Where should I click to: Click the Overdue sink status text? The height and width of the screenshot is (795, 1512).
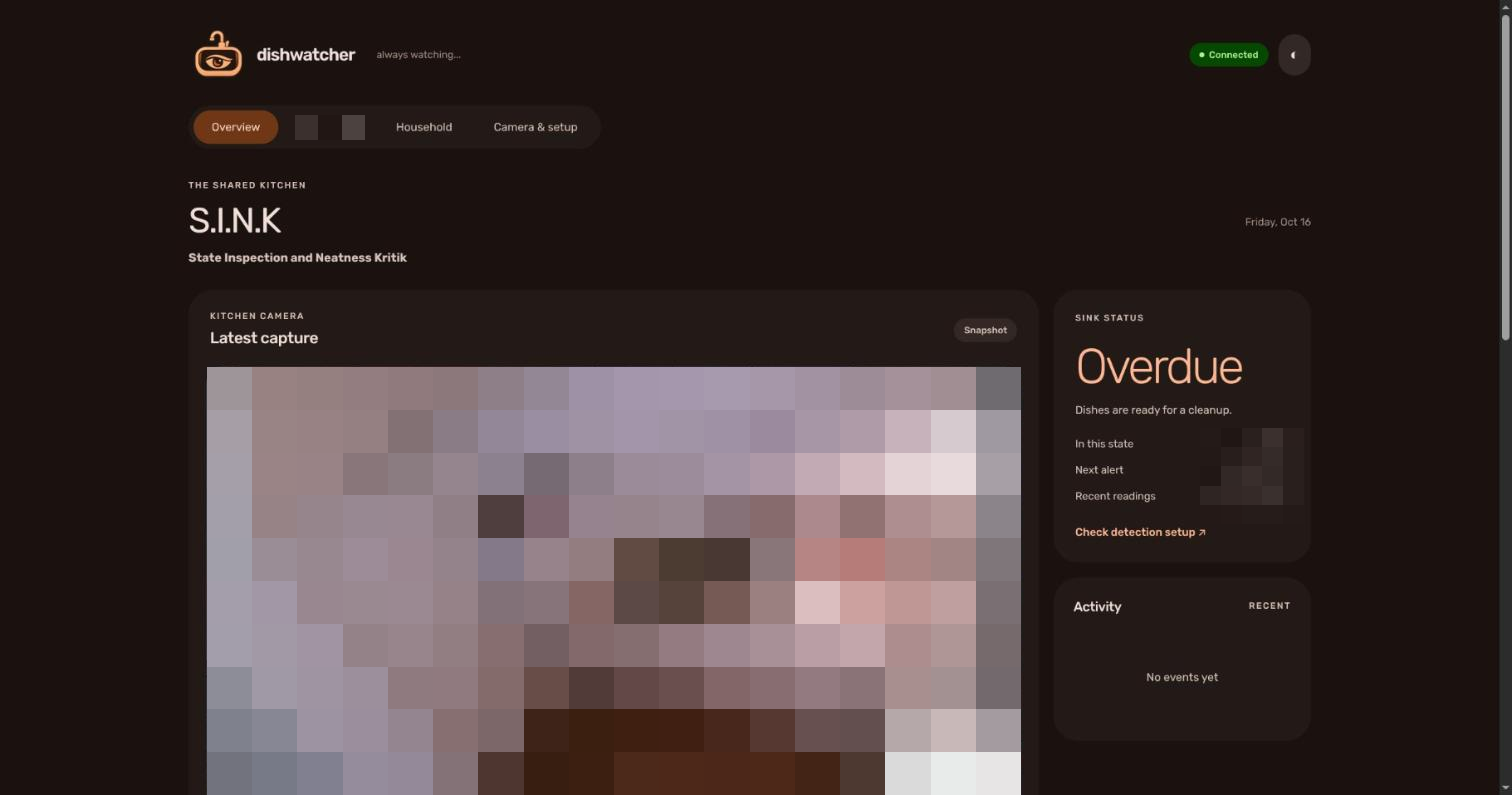point(1159,368)
